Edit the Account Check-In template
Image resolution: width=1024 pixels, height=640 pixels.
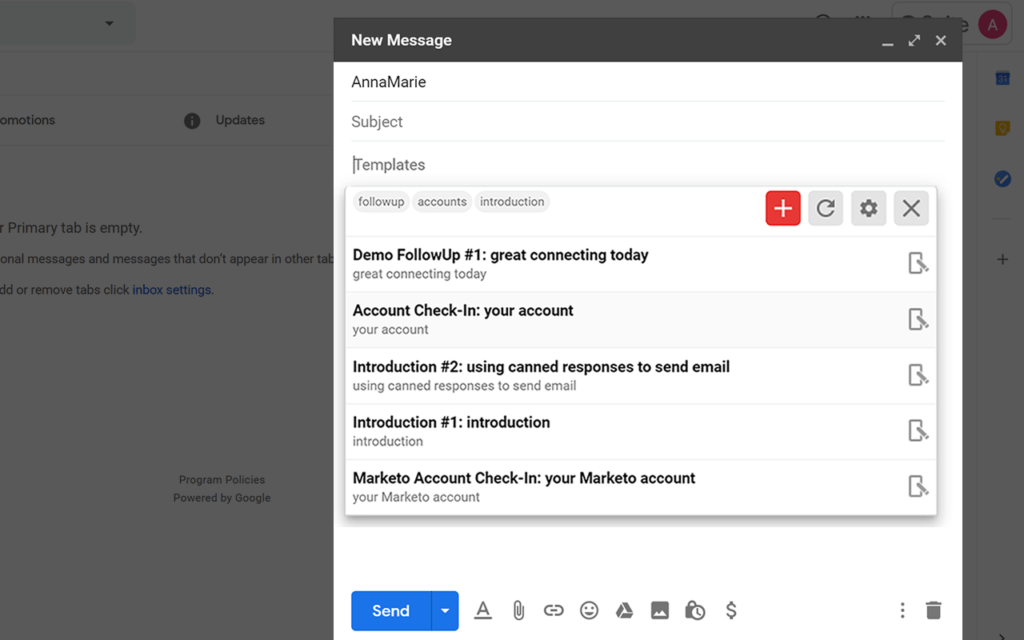click(918, 319)
